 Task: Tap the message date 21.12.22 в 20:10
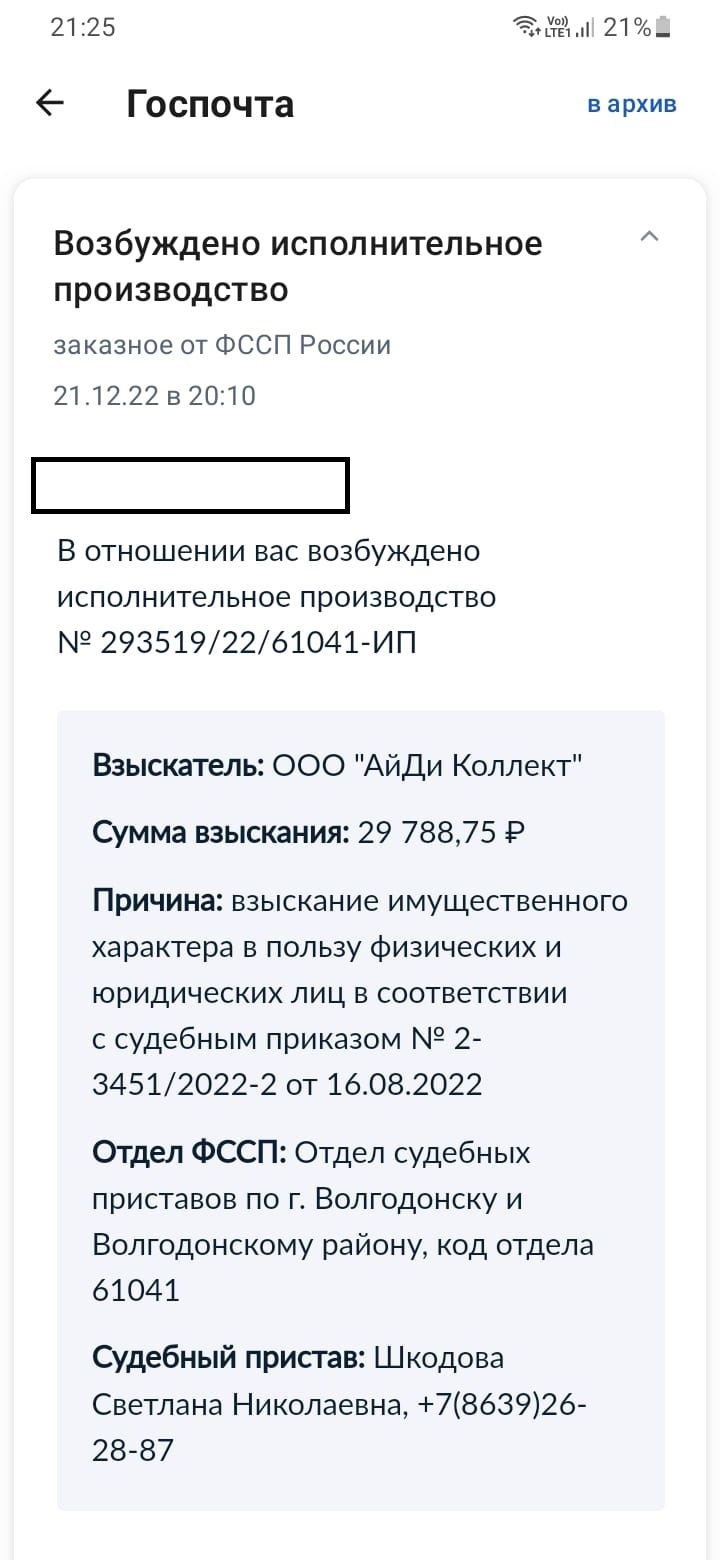[x=155, y=396]
